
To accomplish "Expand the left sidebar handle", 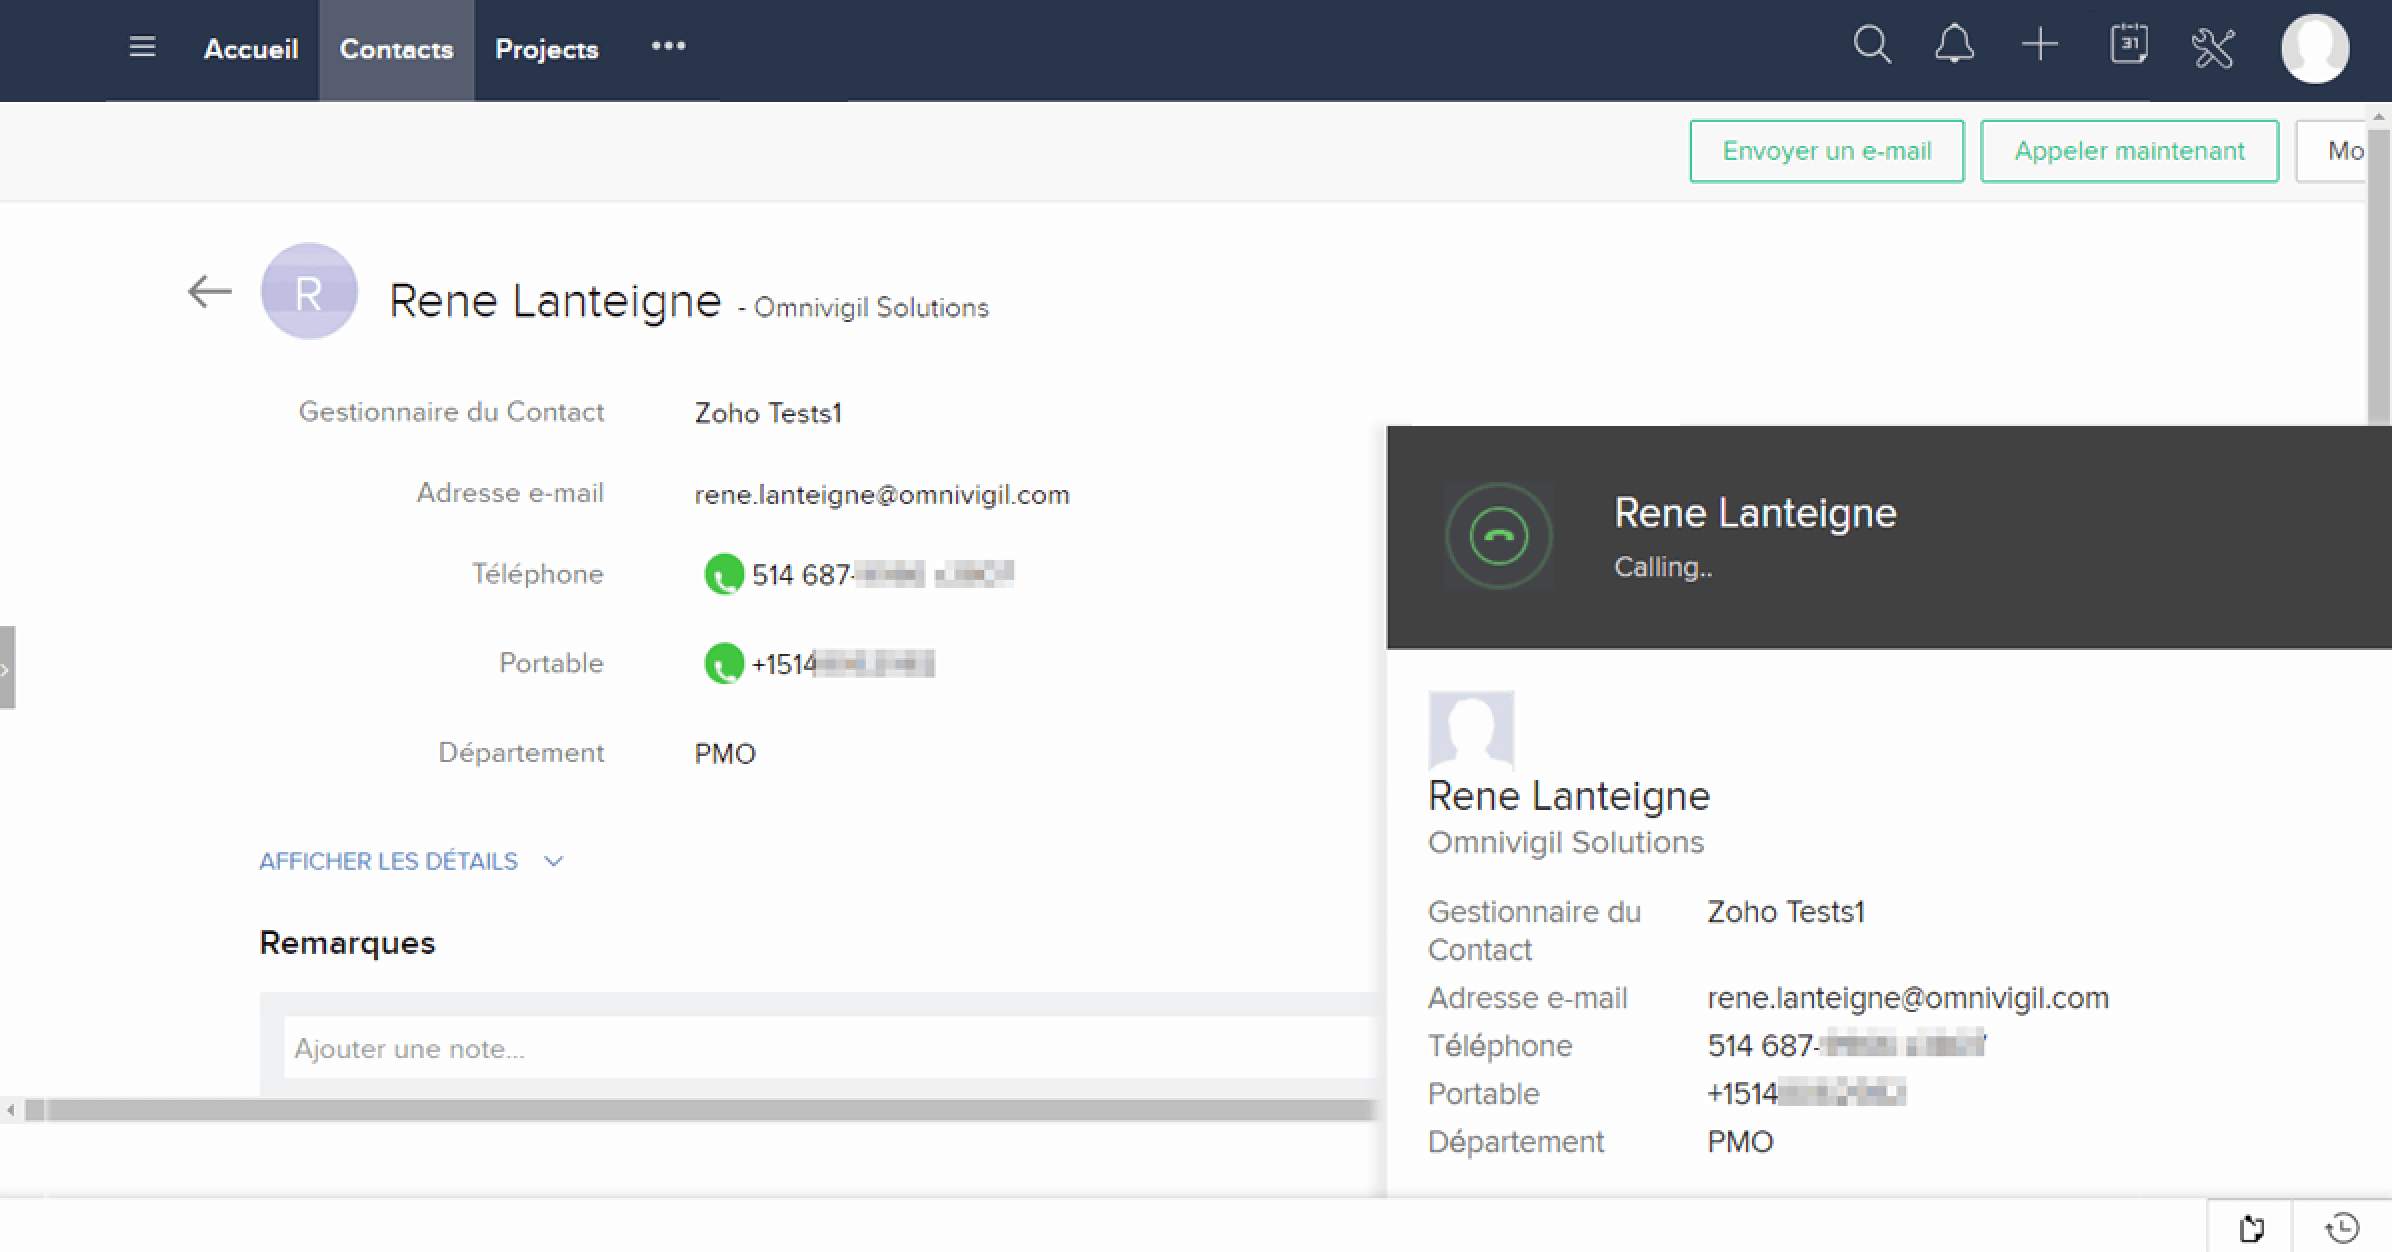I will point(7,667).
